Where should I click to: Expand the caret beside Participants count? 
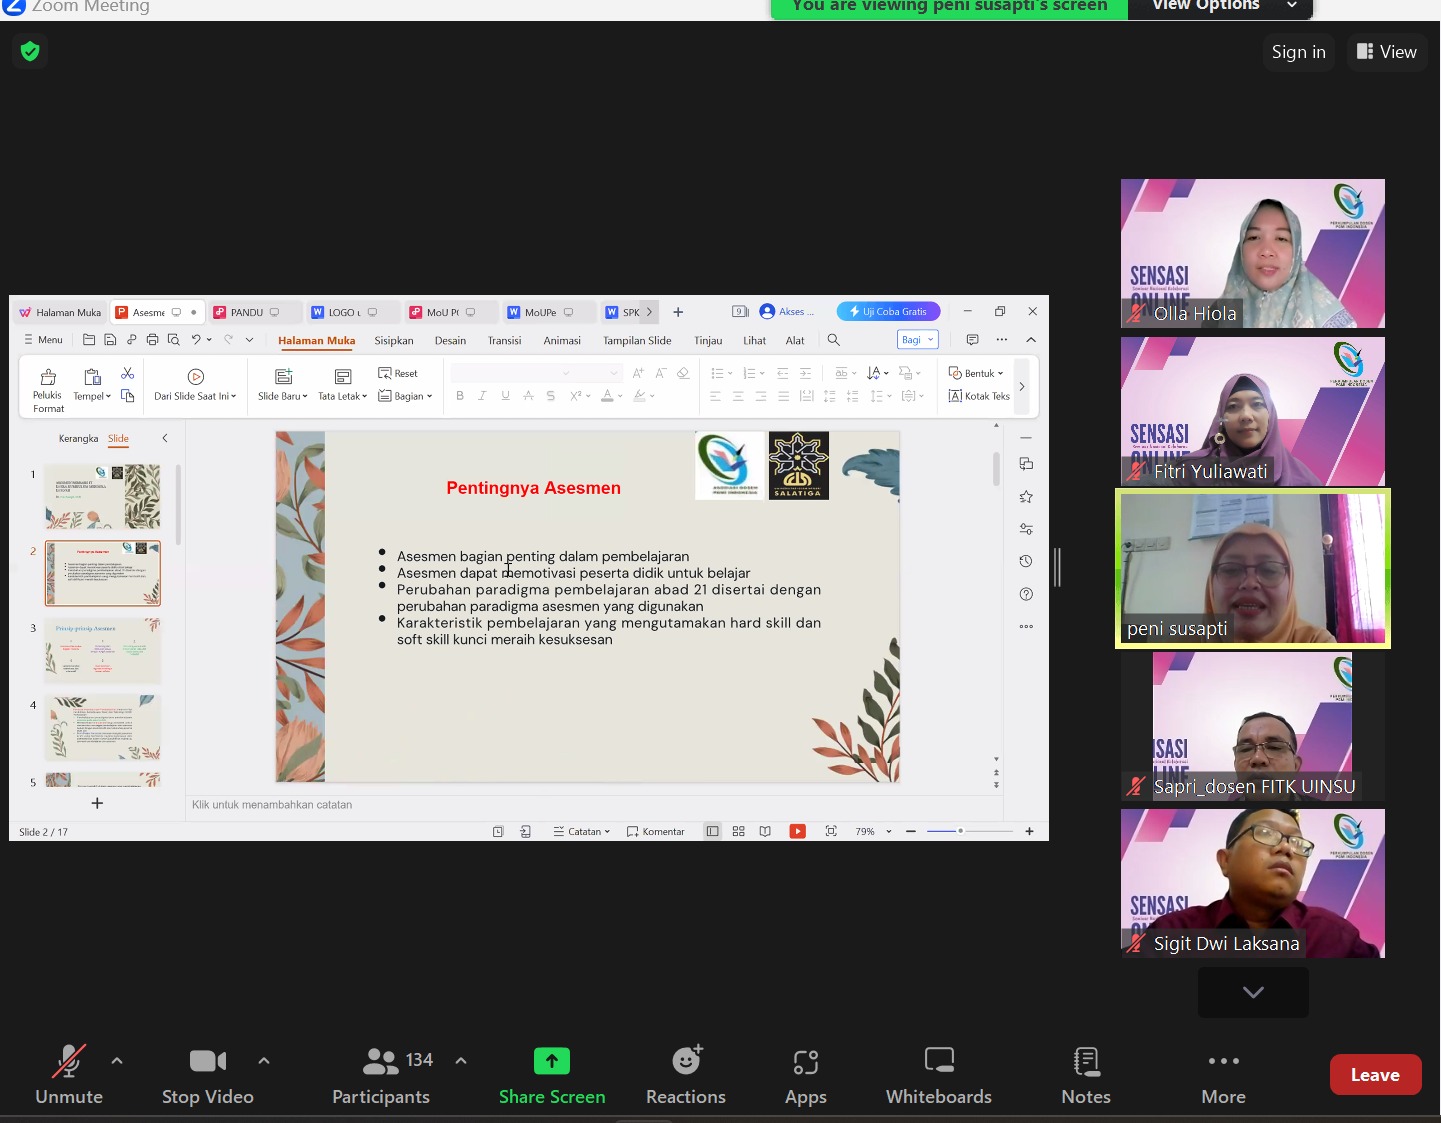461,1060
